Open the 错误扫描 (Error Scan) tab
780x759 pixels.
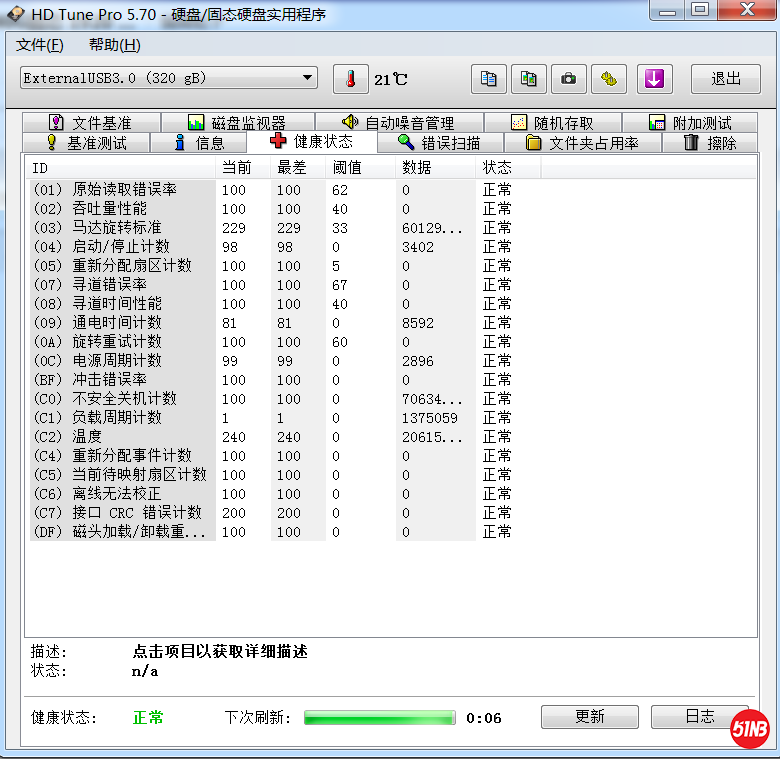pos(438,143)
